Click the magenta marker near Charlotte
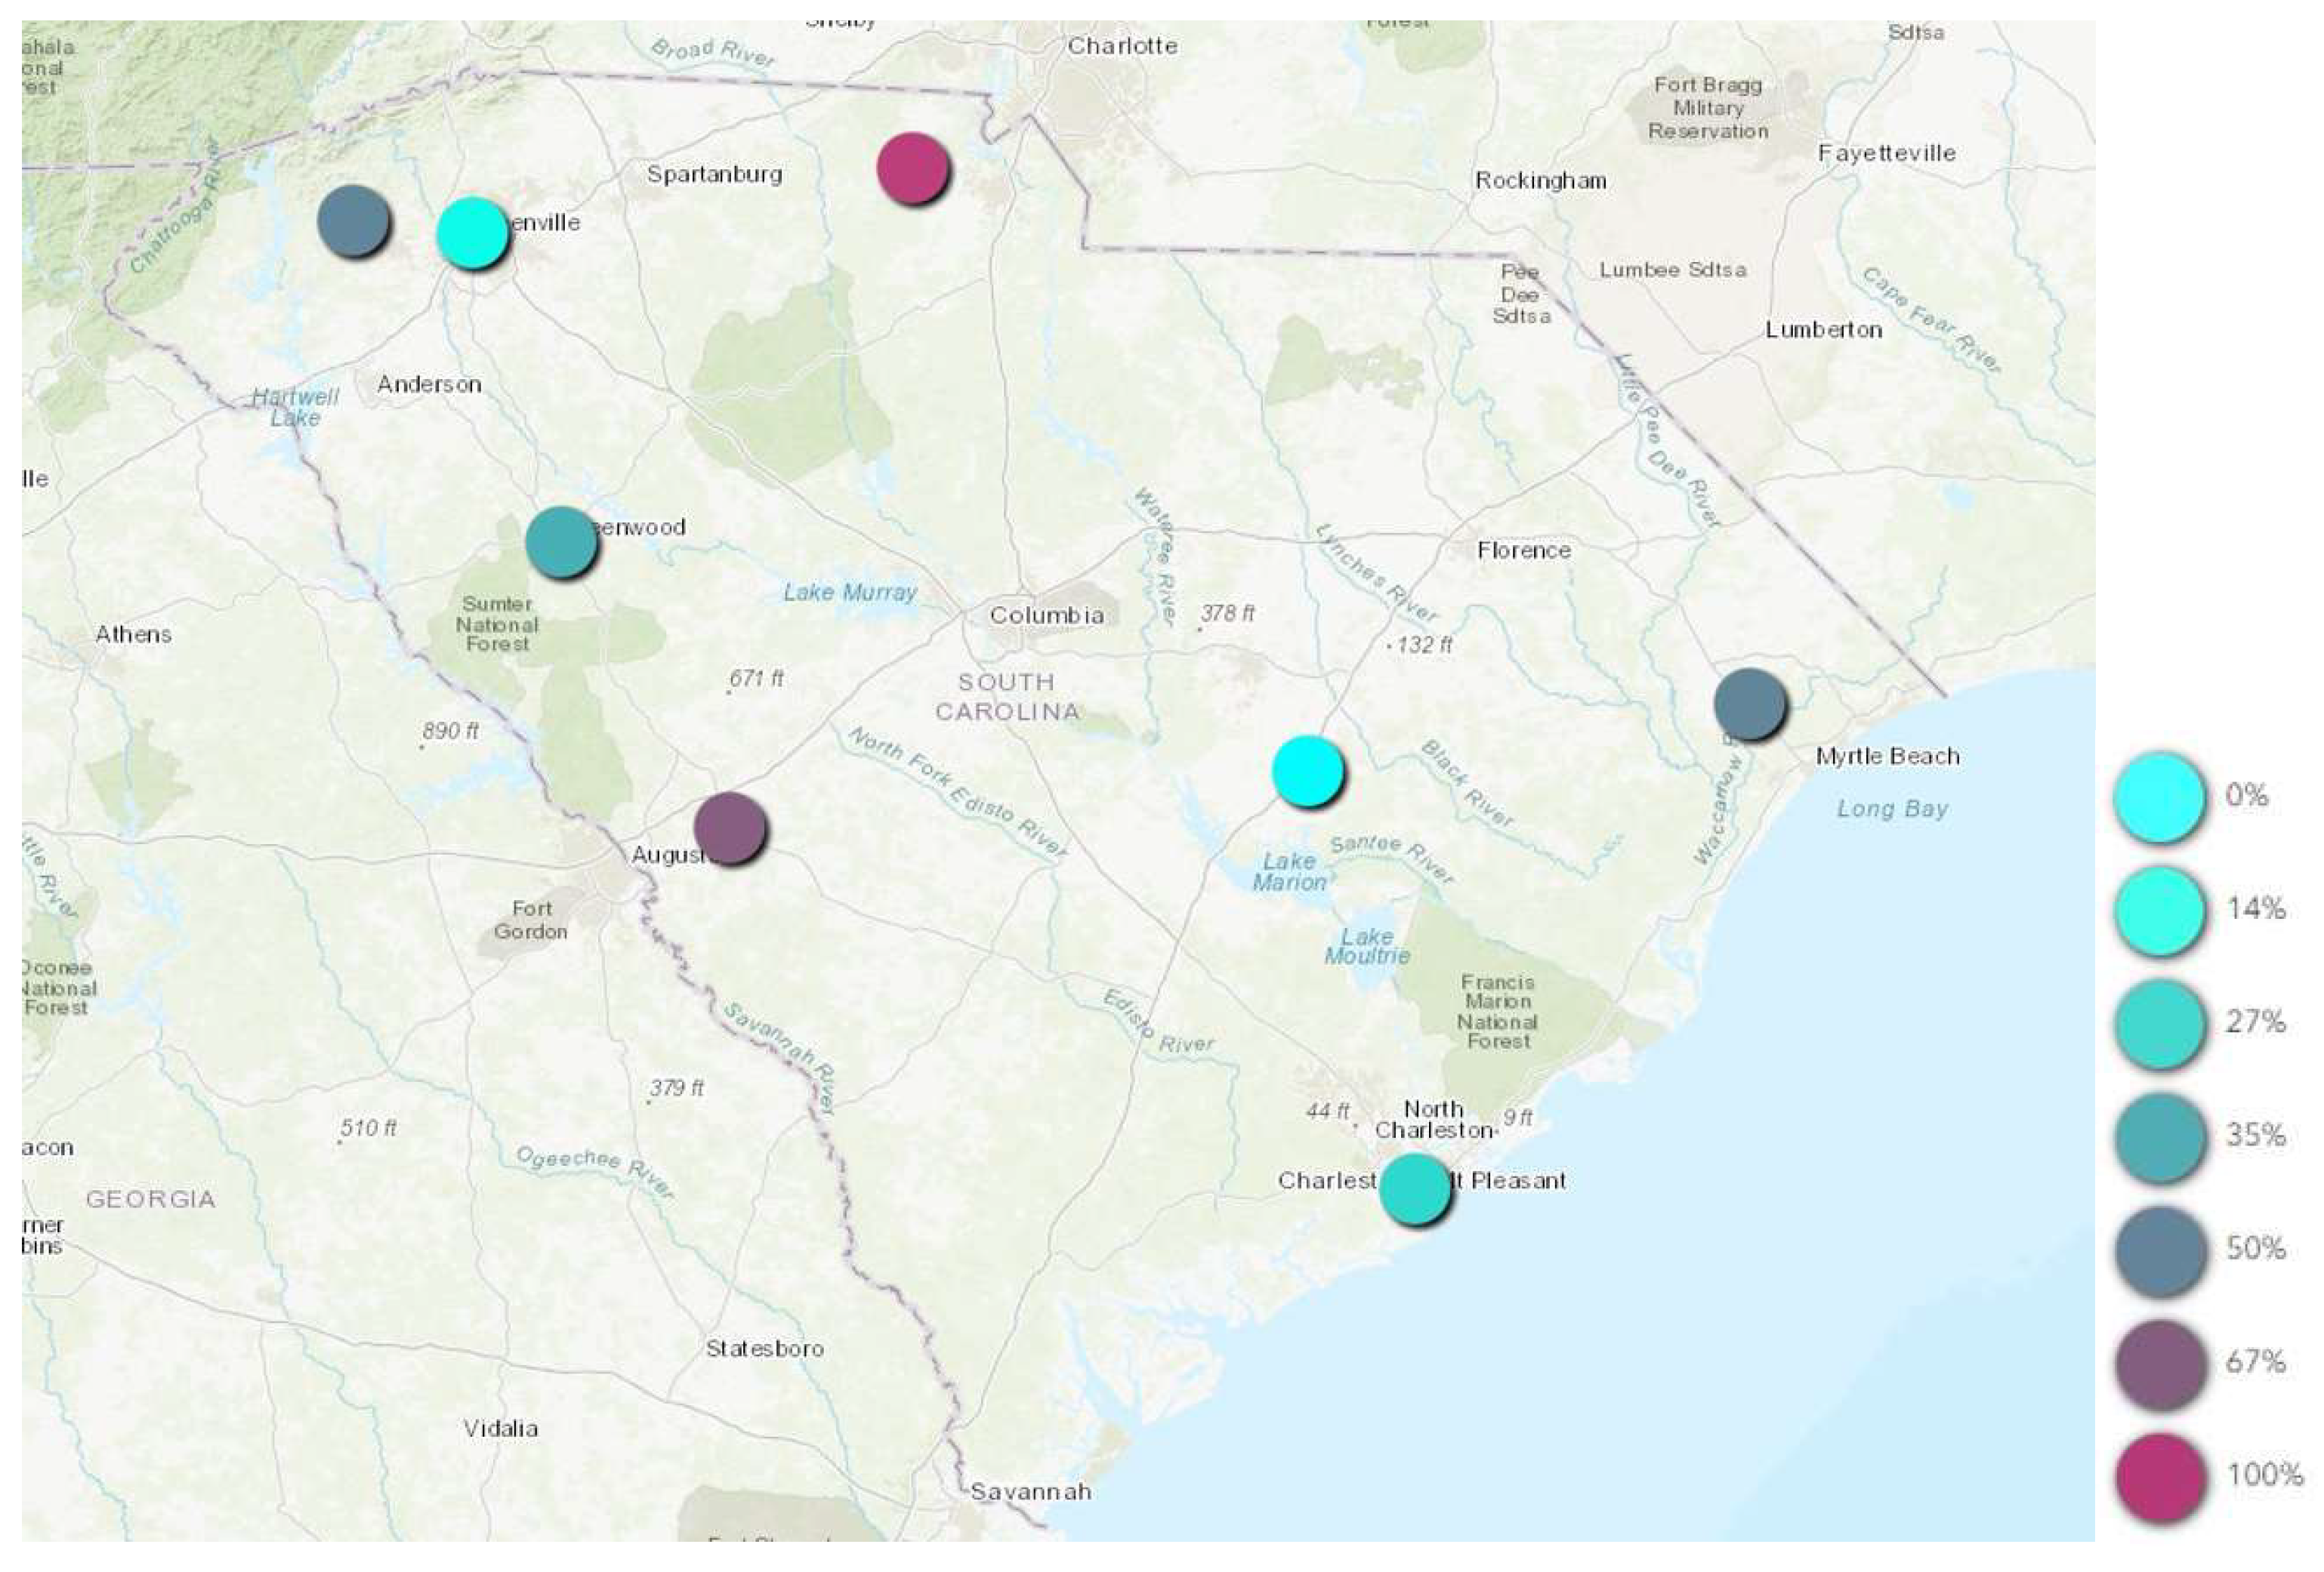 912,167
